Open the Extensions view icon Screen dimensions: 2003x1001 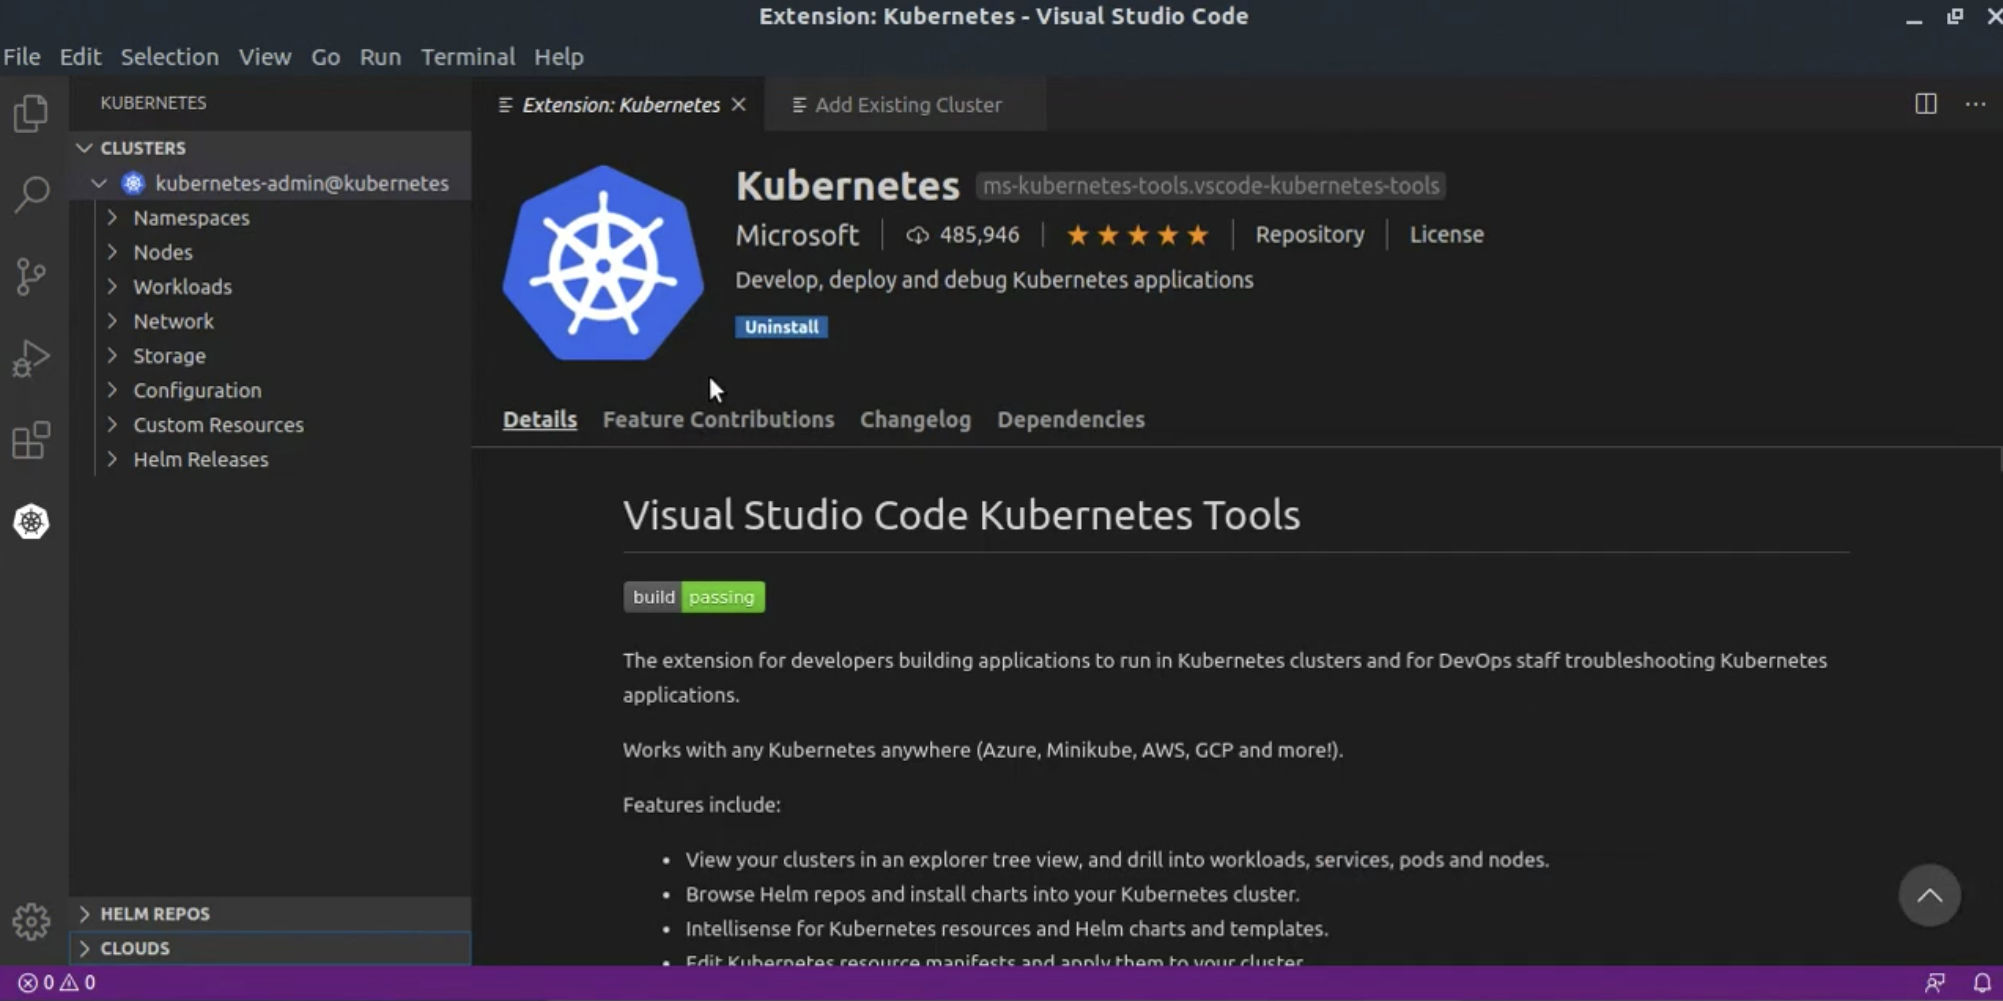(31, 440)
